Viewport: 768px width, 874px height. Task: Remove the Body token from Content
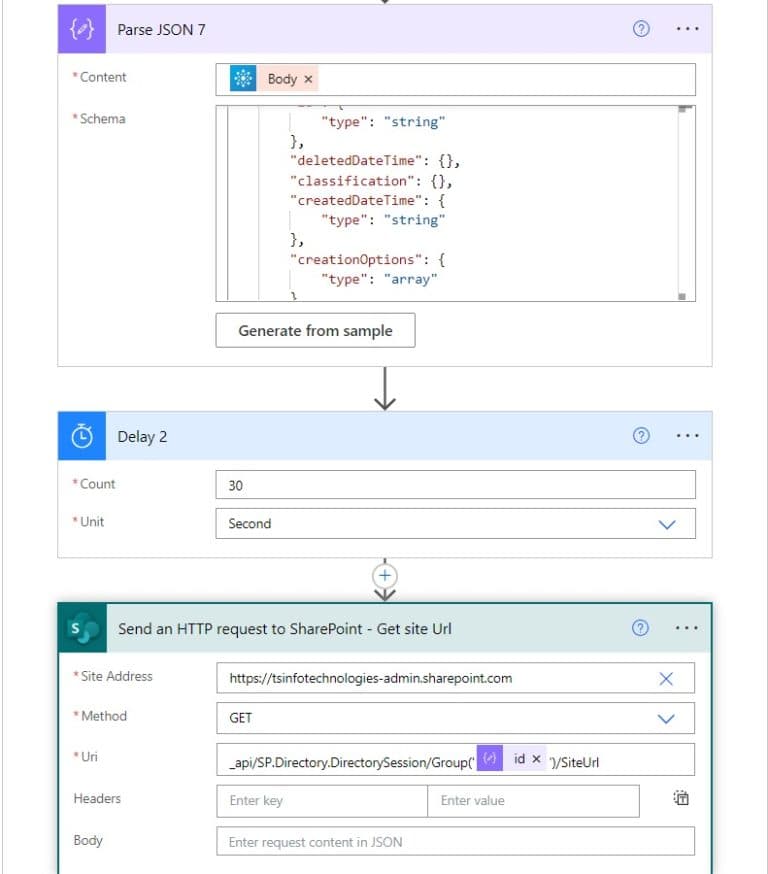(308, 79)
